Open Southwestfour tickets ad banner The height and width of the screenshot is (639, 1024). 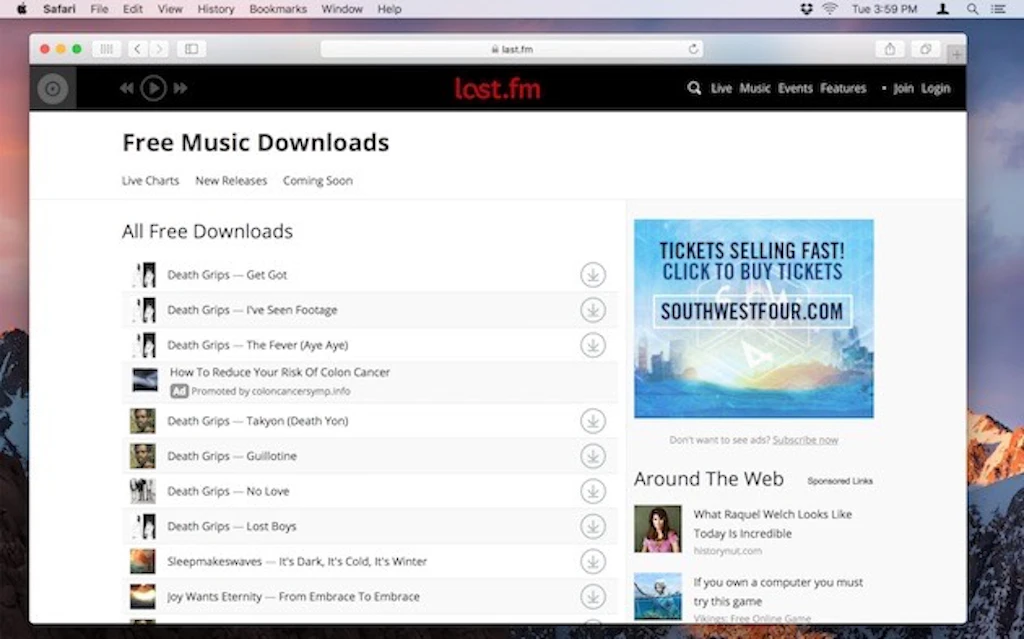754,319
